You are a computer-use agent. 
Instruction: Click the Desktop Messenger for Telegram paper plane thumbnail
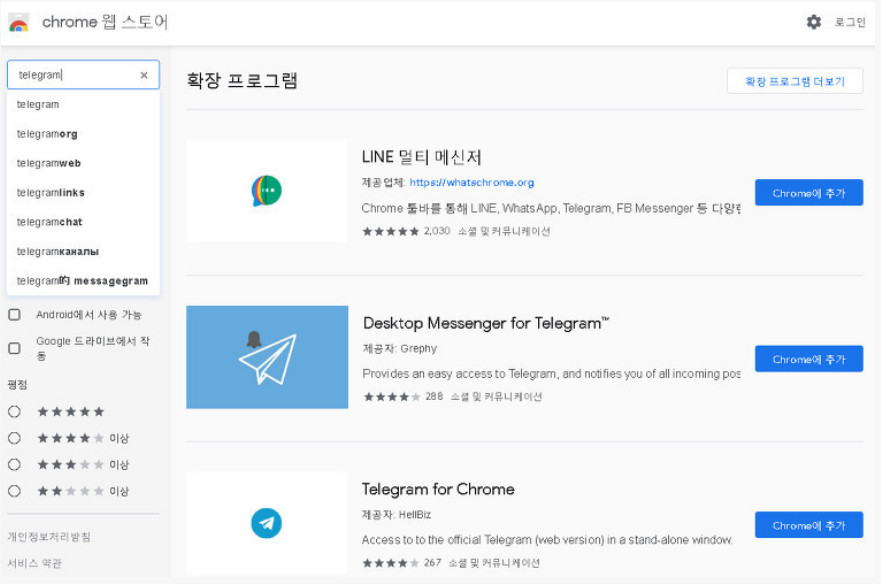pyautogui.click(x=267, y=357)
